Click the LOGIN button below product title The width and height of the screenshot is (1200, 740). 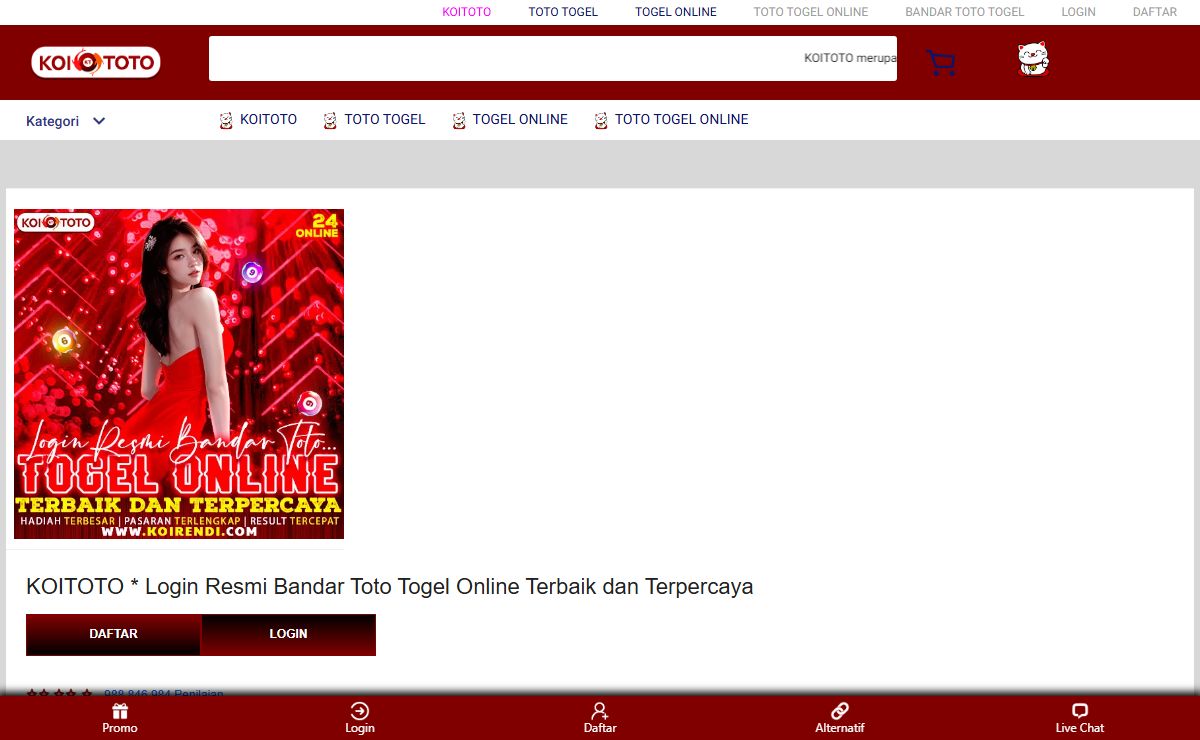[x=288, y=634]
